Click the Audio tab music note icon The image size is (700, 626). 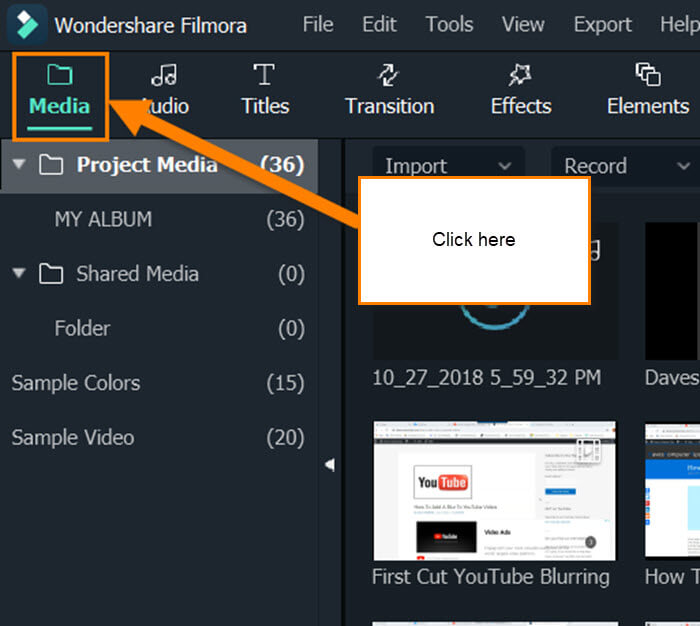pos(164,75)
